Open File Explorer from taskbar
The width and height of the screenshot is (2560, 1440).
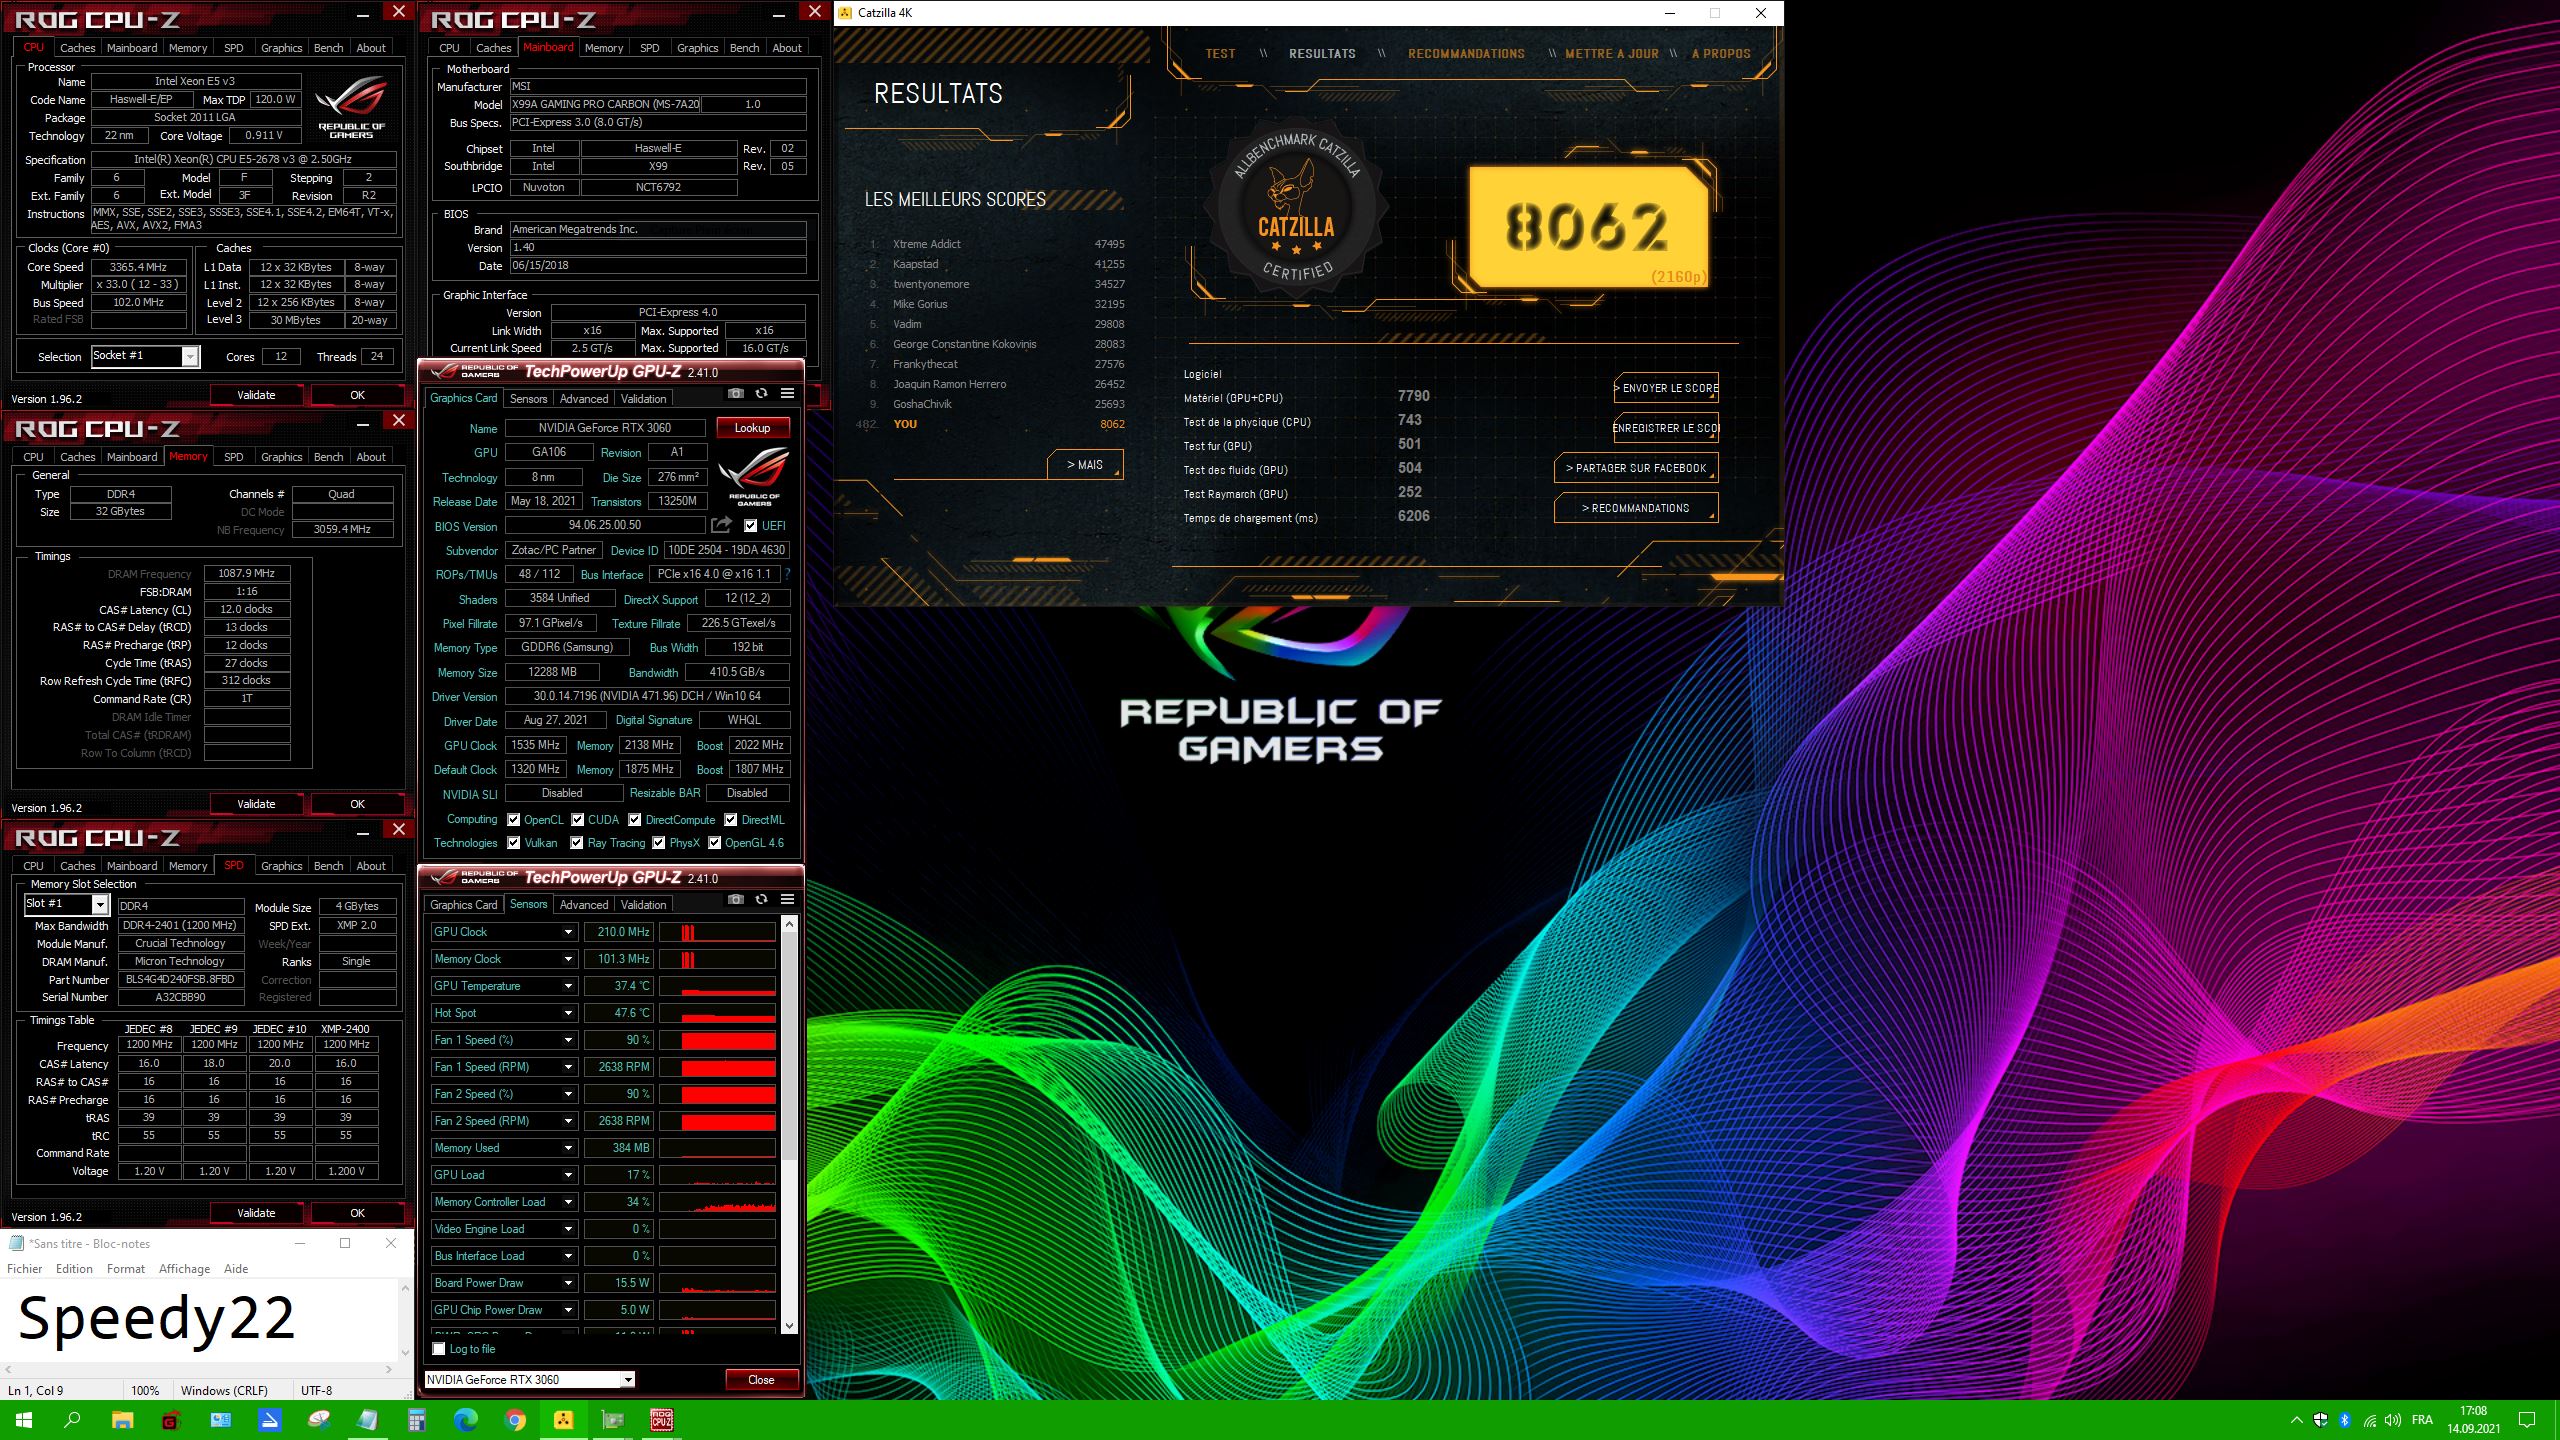(x=122, y=1420)
